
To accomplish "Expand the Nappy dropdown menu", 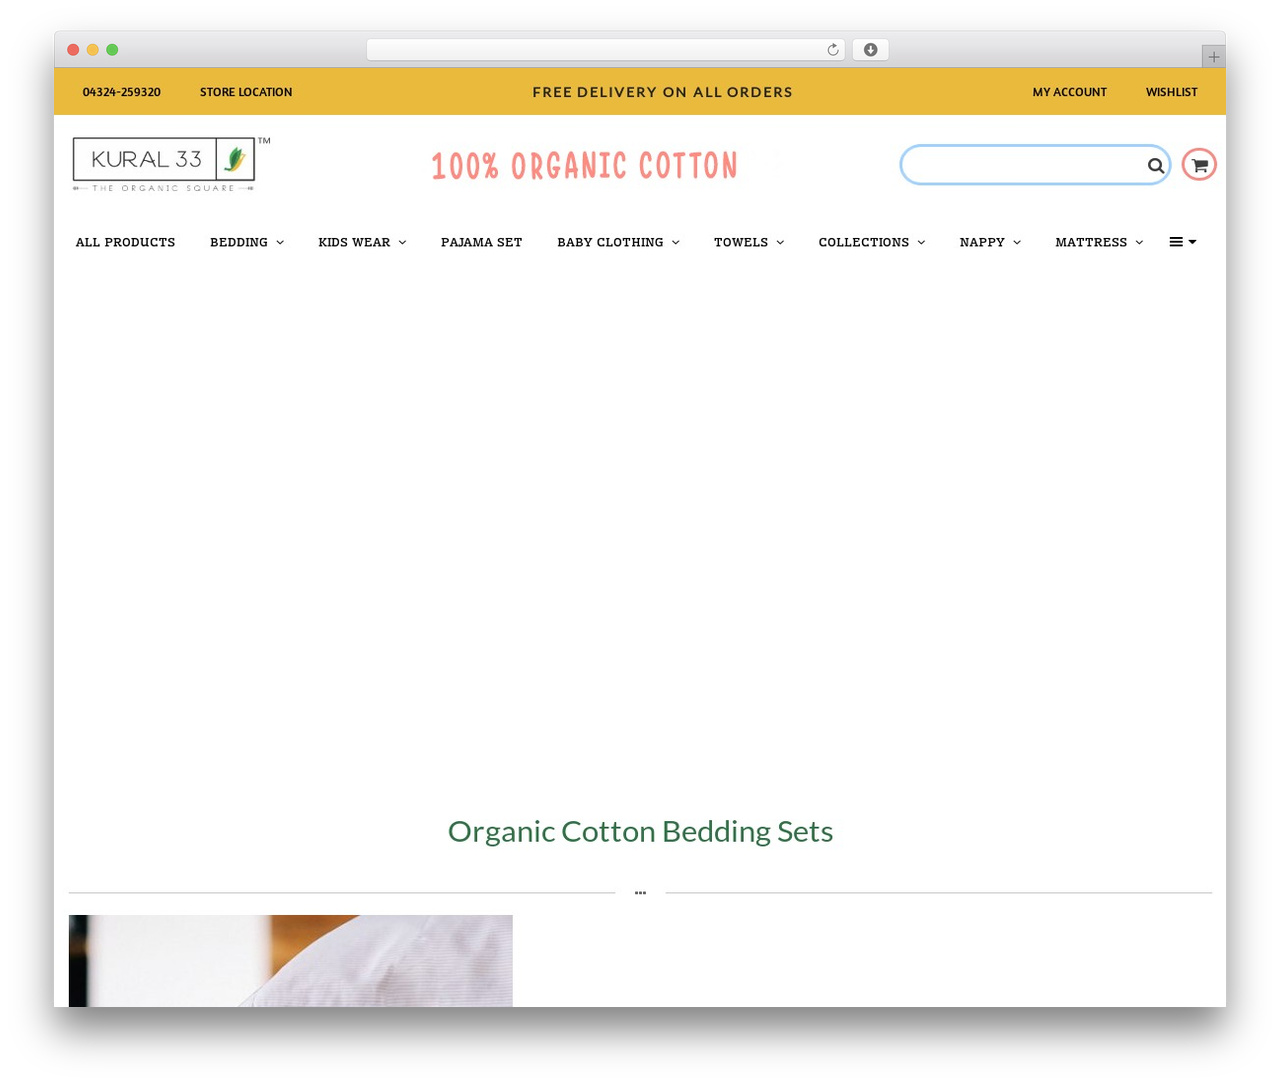I will click(x=990, y=242).
